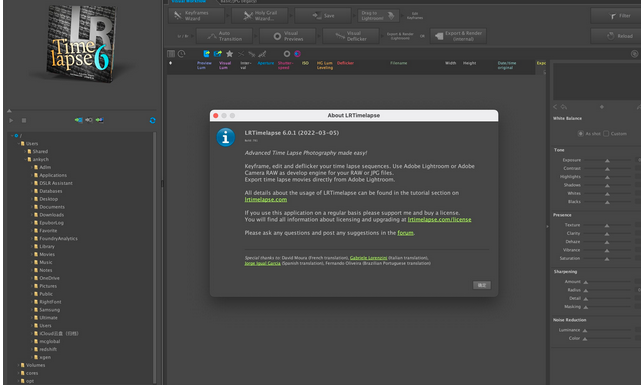Click the Visual Deflicker button
The height and width of the screenshot is (385, 641).
(x=351, y=36)
